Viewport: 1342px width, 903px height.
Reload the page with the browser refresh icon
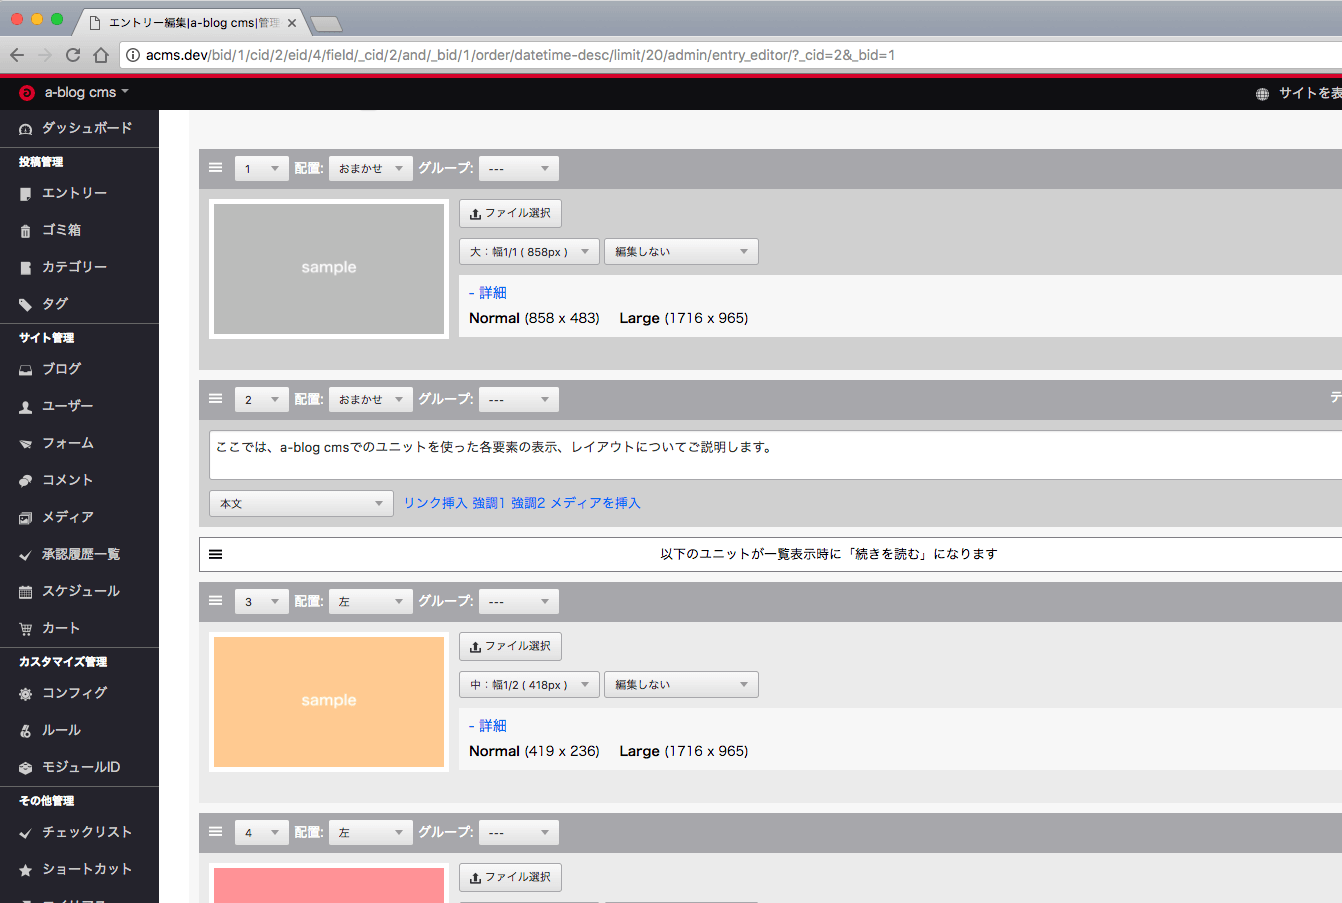click(73, 55)
